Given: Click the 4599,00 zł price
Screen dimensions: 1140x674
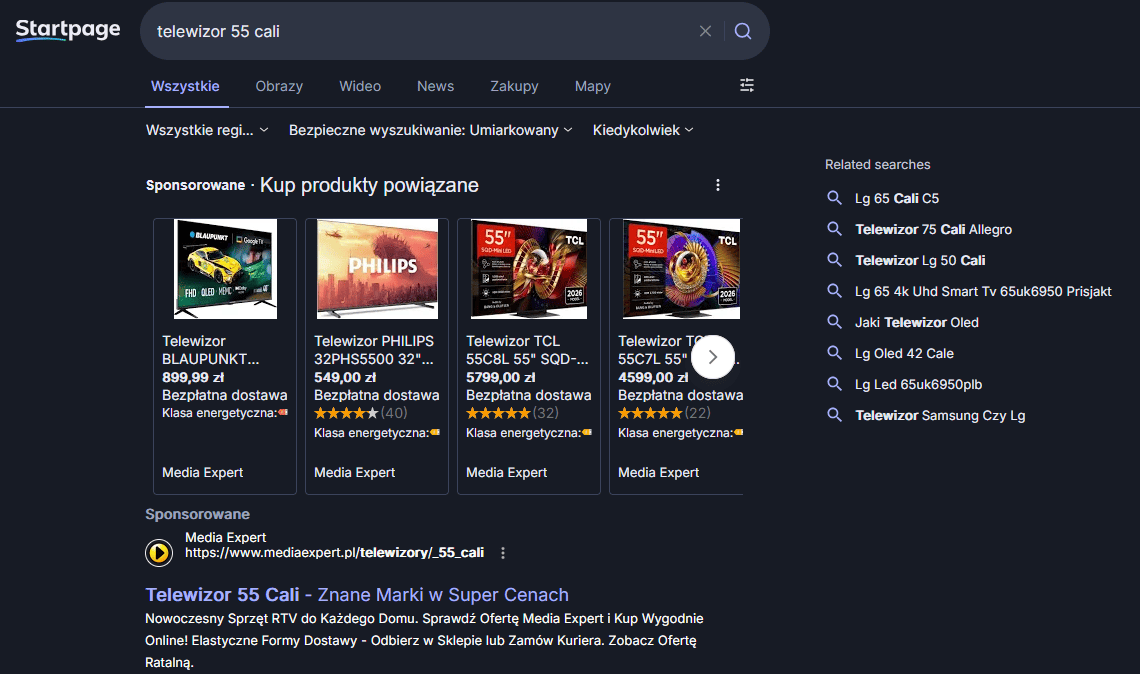Looking at the screenshot, I should 652,377.
